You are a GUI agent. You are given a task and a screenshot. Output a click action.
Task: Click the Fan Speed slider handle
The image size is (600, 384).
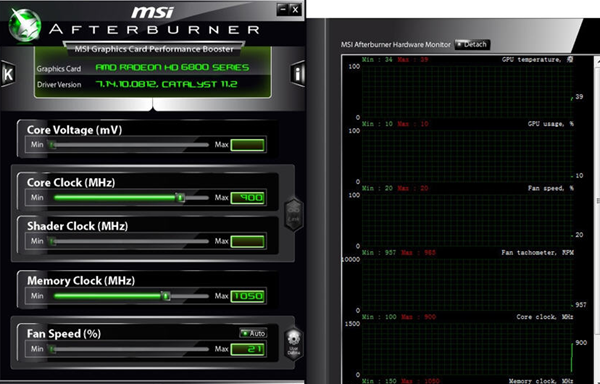[x=52, y=349]
